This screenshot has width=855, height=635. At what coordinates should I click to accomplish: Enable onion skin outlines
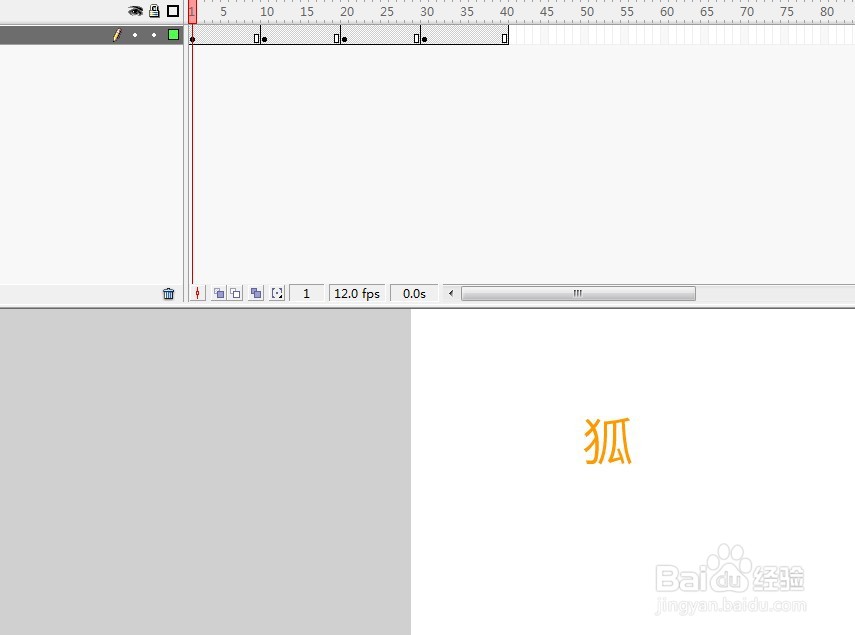click(x=236, y=293)
